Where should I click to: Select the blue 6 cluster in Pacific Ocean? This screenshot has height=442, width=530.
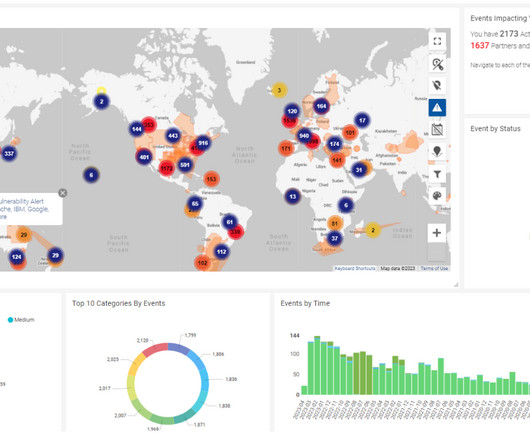(91, 175)
